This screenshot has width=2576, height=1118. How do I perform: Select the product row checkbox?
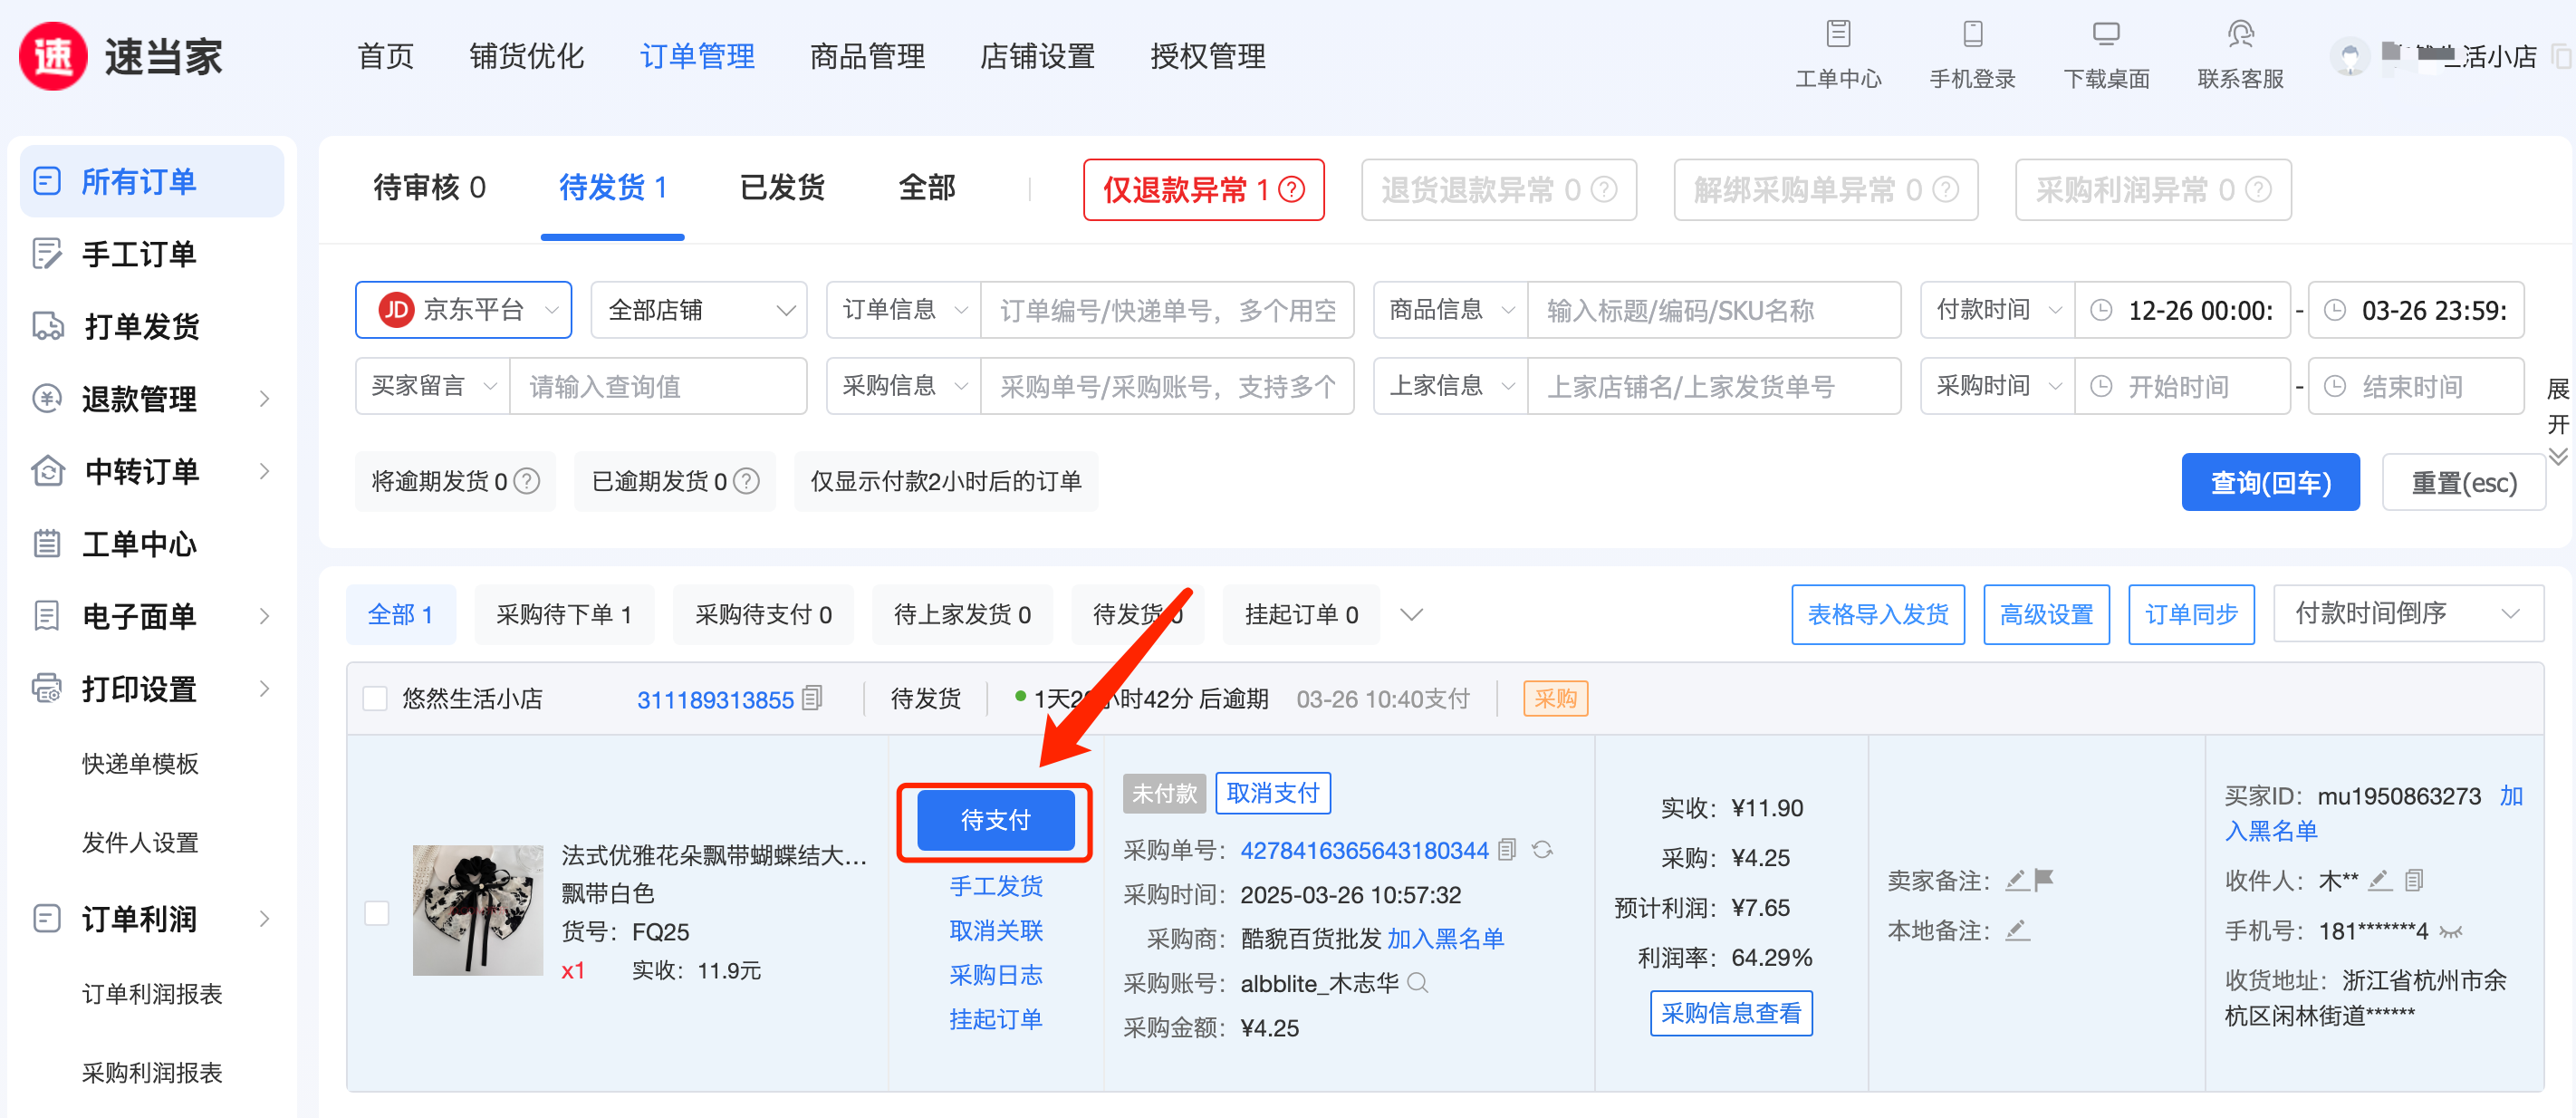point(377,912)
